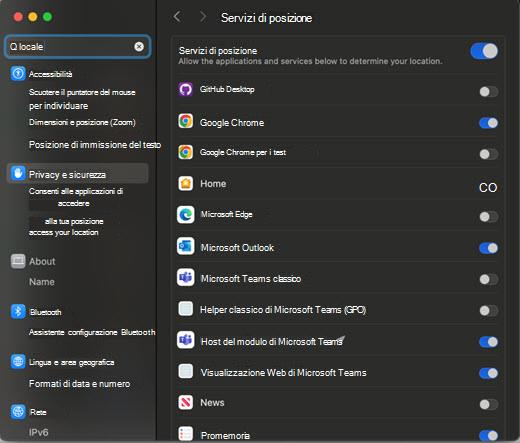Open Rete in the sidebar
The height and width of the screenshot is (443, 520).
coord(38,412)
